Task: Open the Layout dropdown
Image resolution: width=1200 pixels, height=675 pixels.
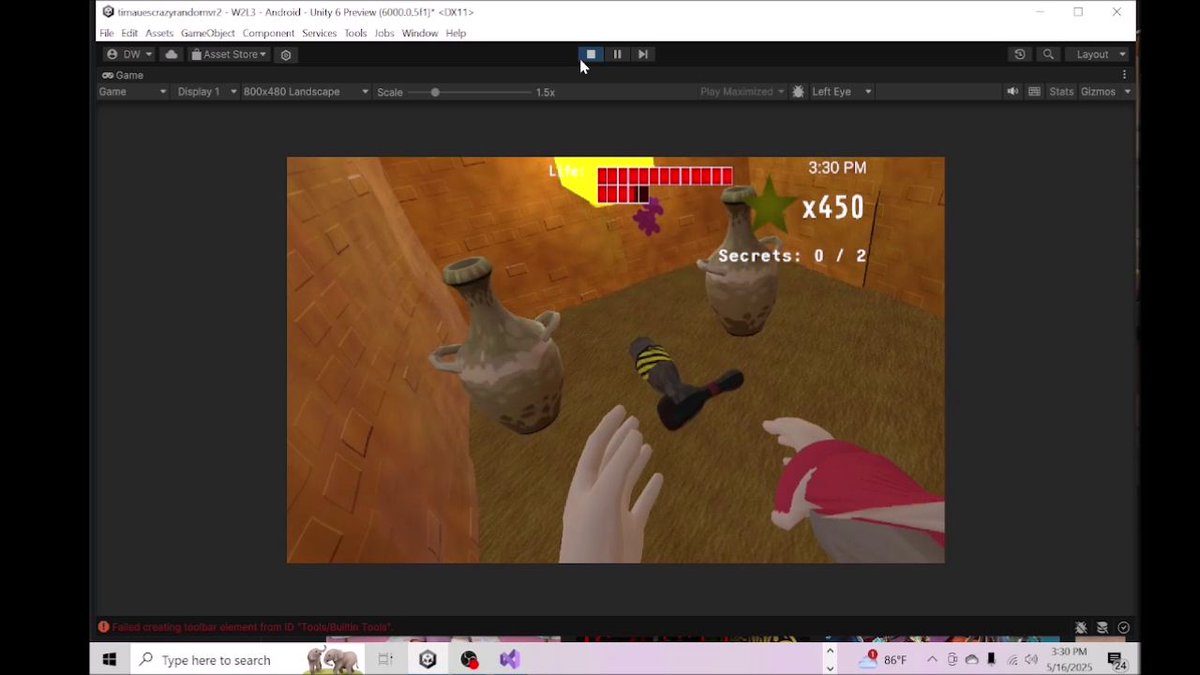Action: pos(1097,54)
